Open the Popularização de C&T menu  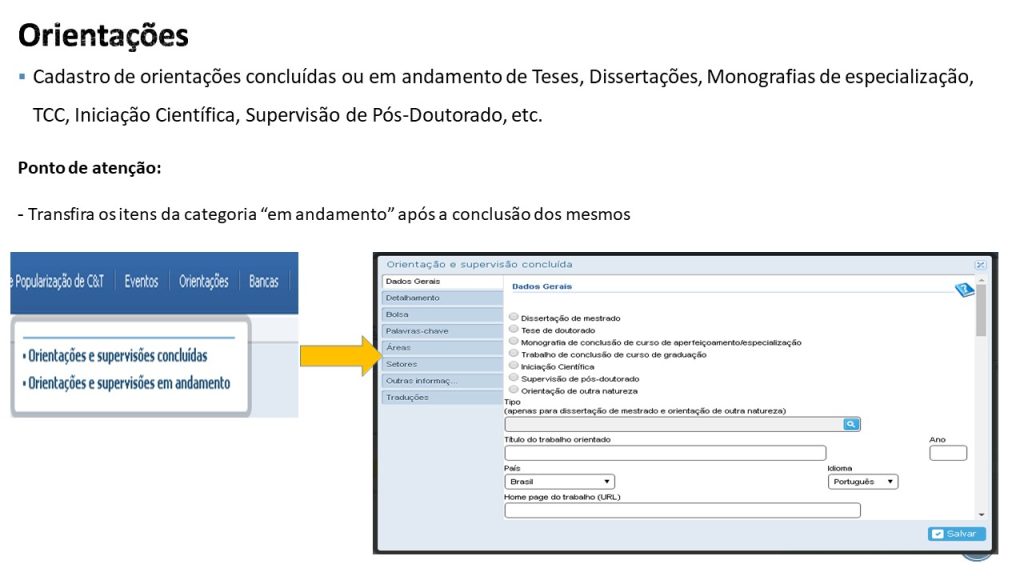57,281
